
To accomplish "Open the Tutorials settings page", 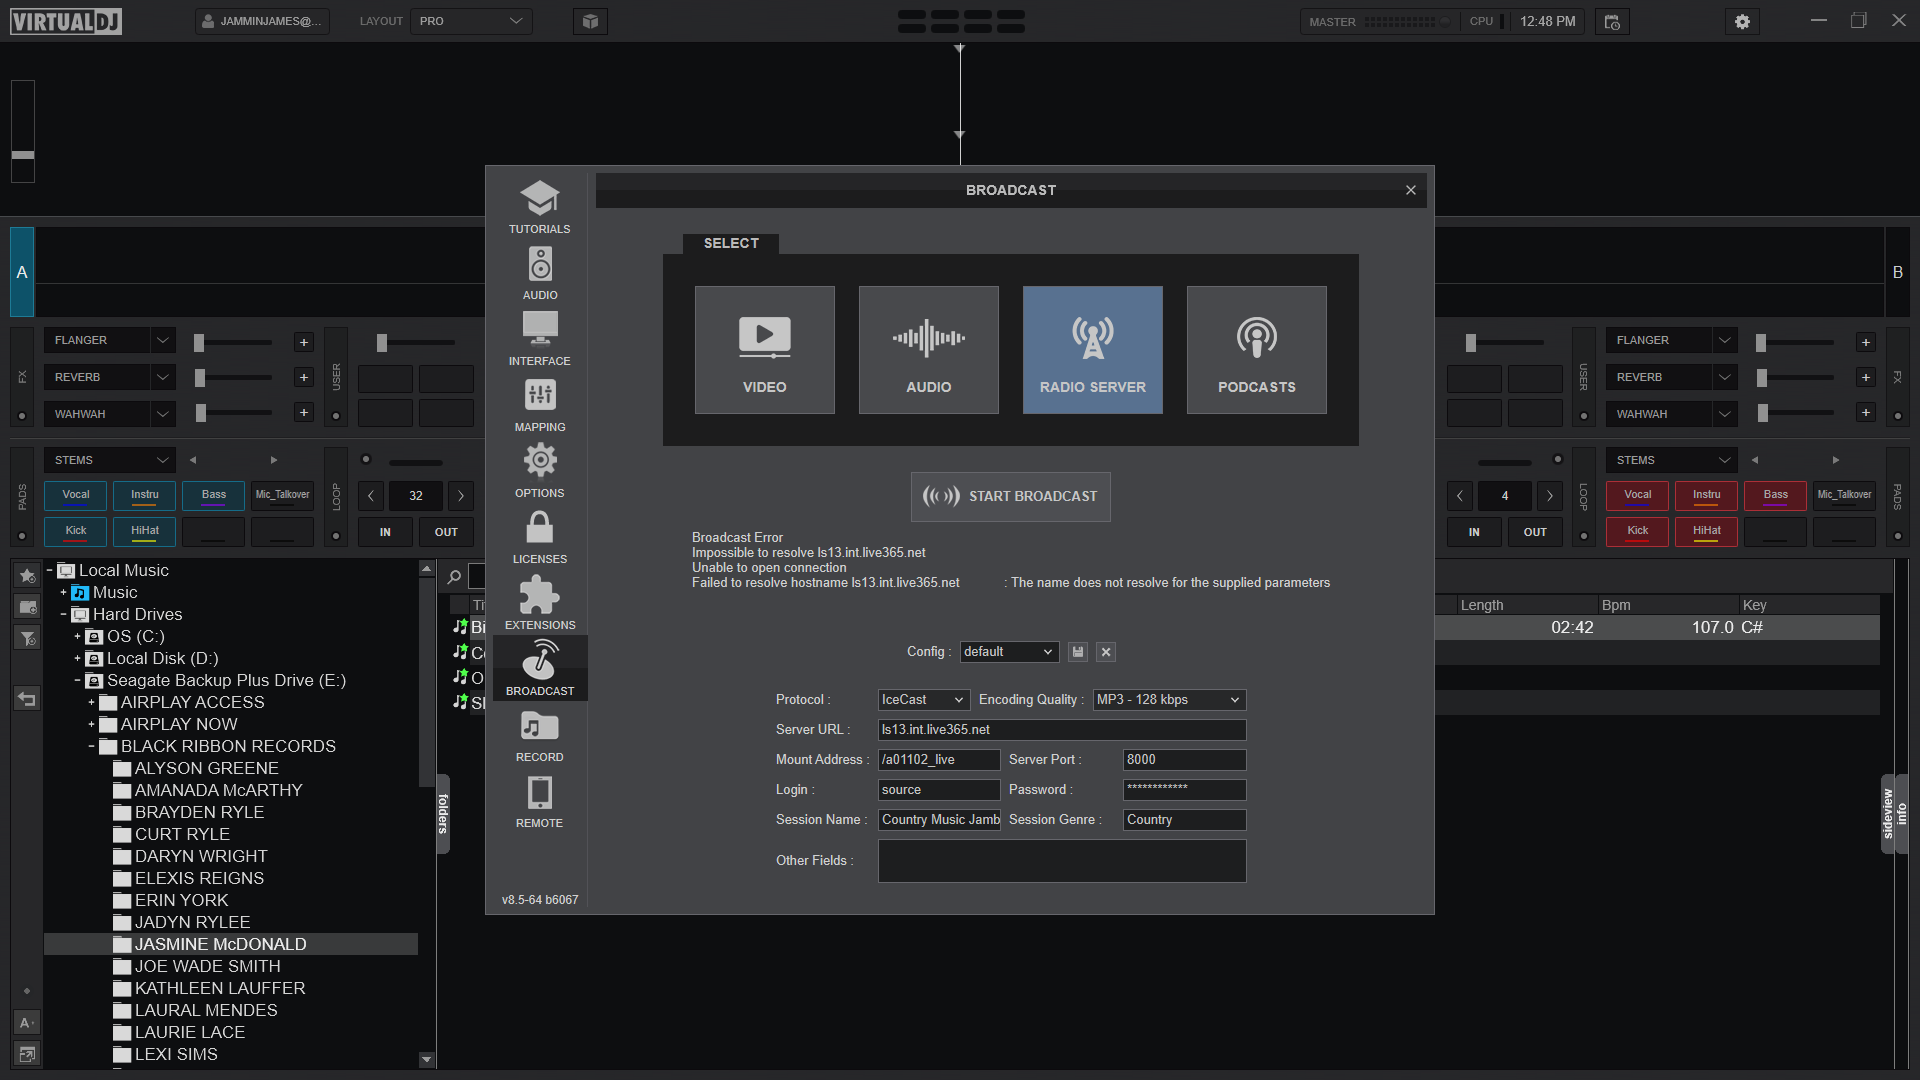I will [x=539, y=207].
